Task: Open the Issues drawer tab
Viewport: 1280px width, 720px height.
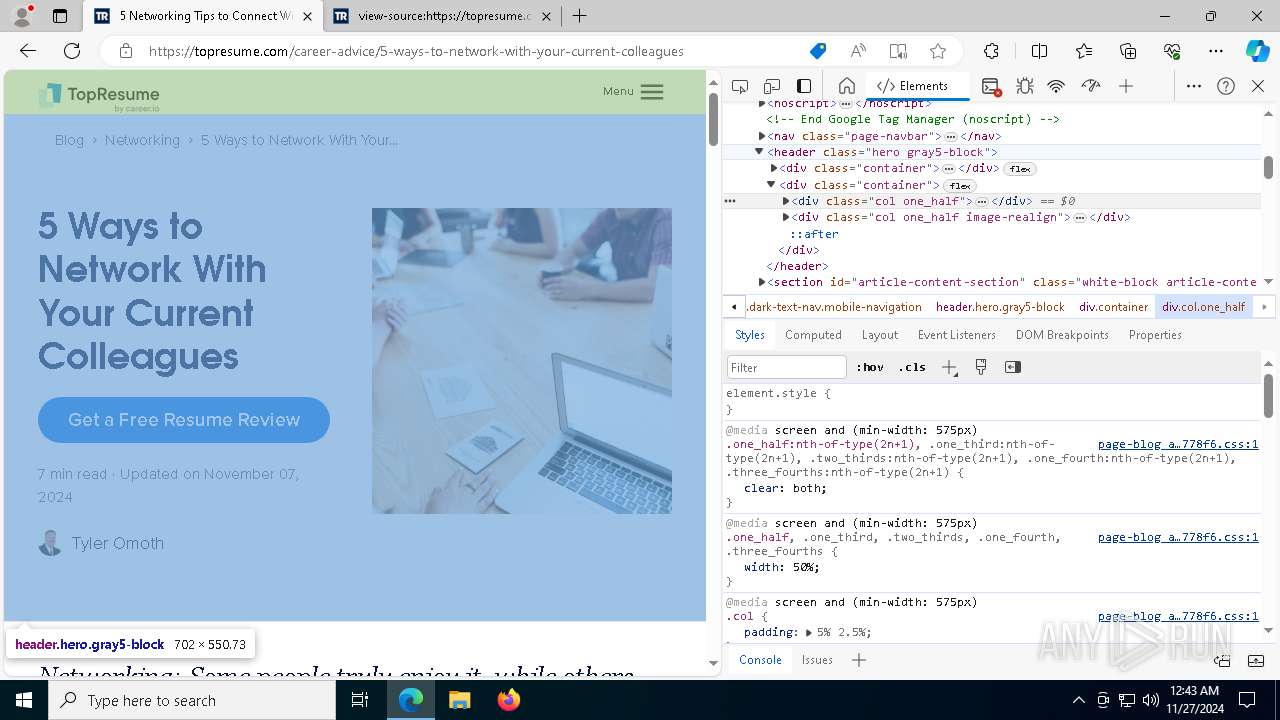Action: pyautogui.click(x=817, y=660)
